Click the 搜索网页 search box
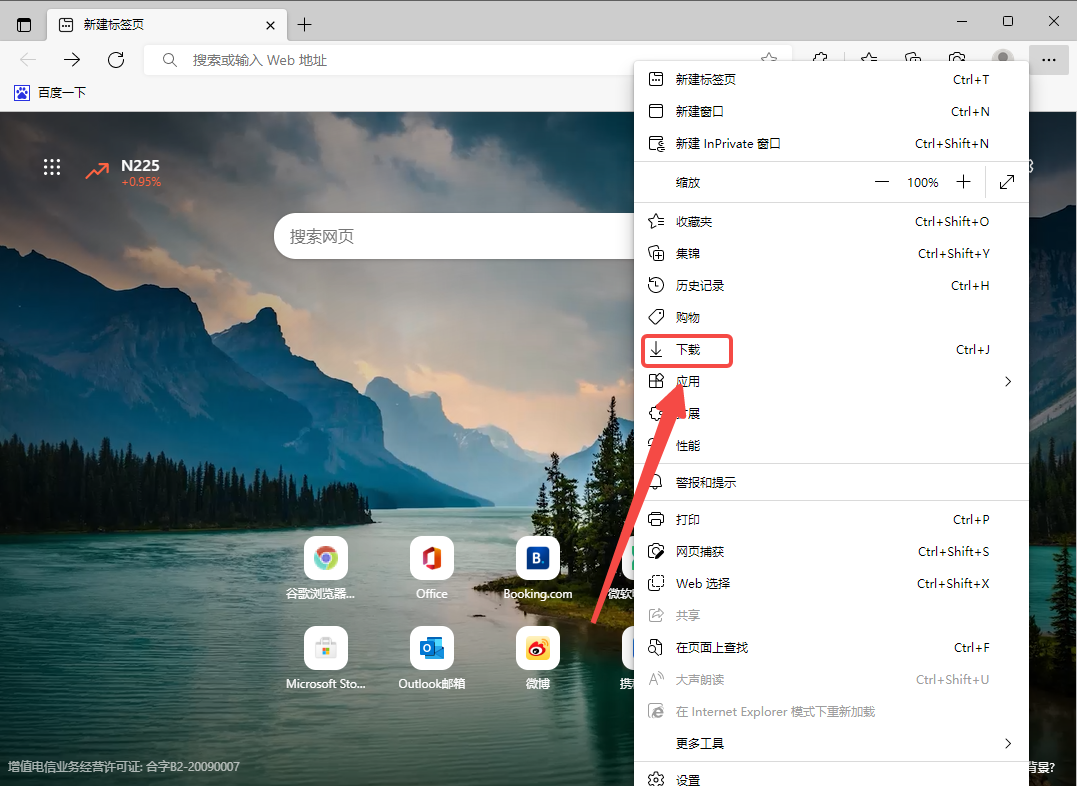The width and height of the screenshot is (1077, 786). coord(453,236)
